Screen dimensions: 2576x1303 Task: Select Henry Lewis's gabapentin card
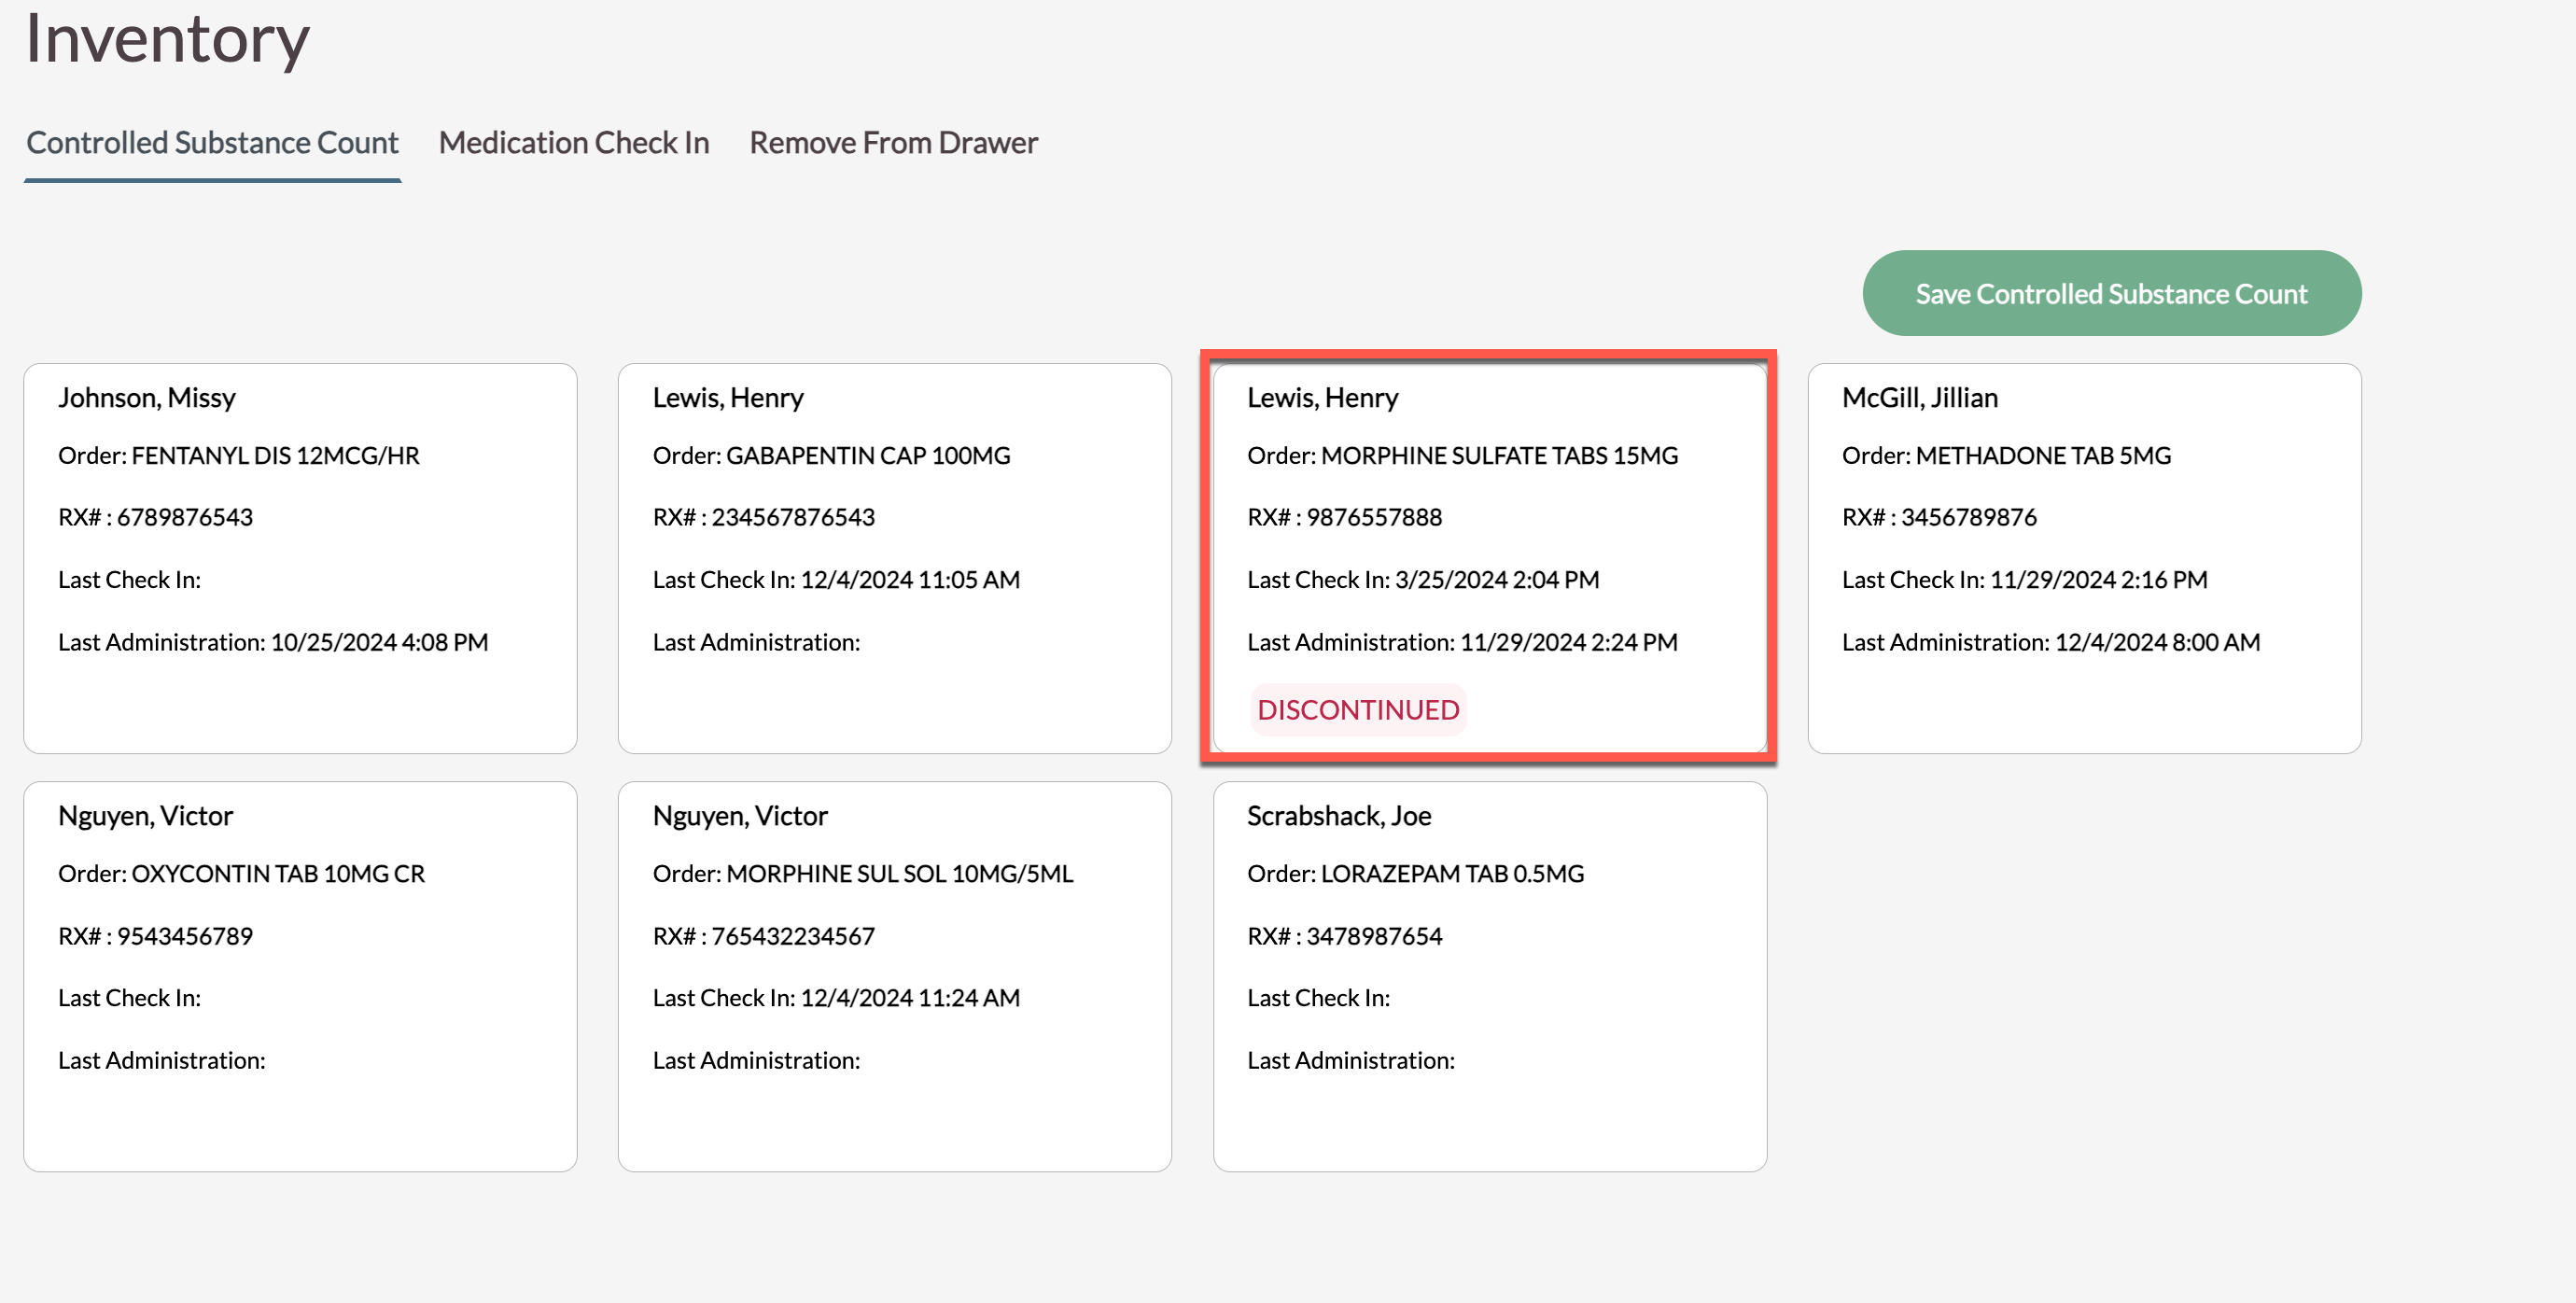pos(894,558)
